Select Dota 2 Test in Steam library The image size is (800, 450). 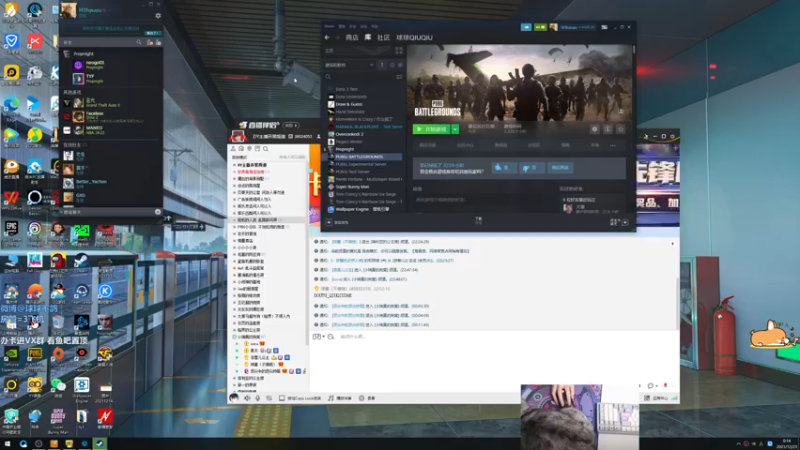[346, 89]
